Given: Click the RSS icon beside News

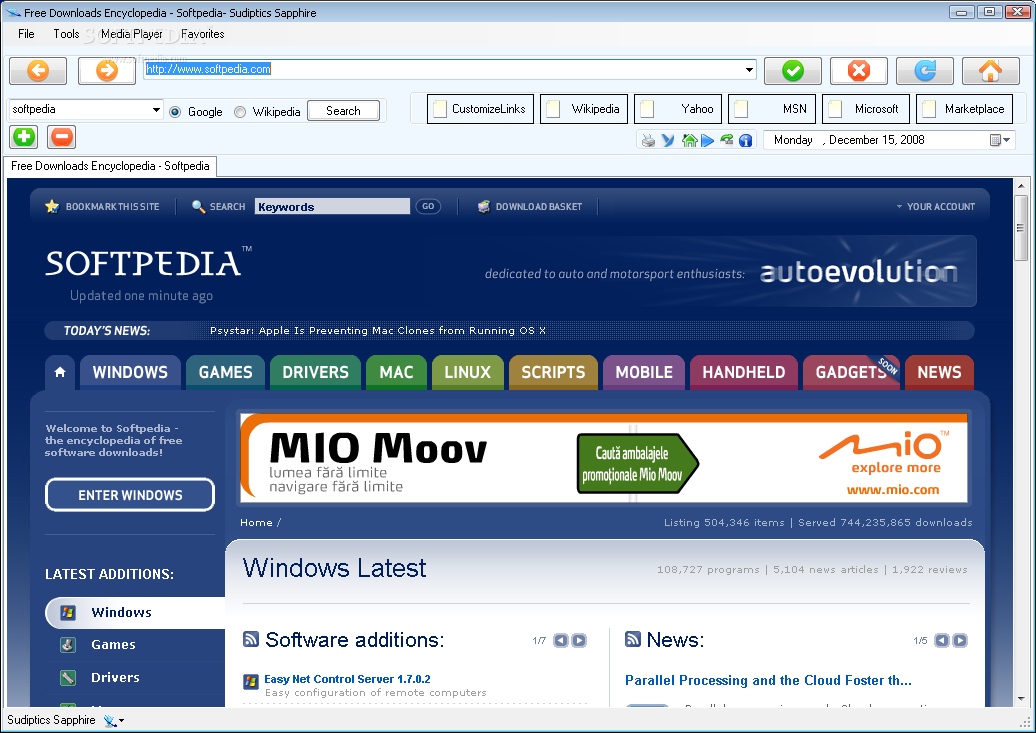Looking at the screenshot, I should (632, 639).
